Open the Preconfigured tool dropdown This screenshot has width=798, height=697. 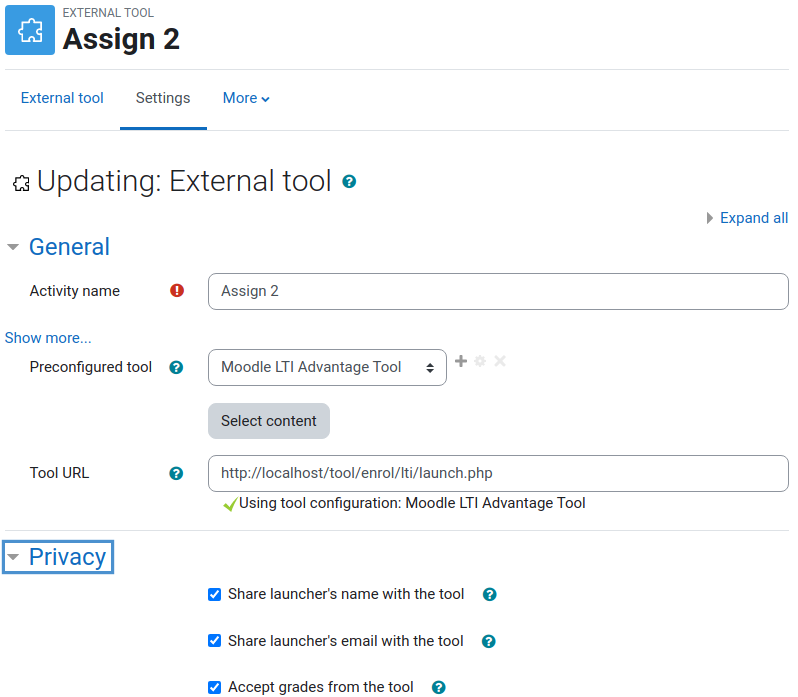pos(327,367)
